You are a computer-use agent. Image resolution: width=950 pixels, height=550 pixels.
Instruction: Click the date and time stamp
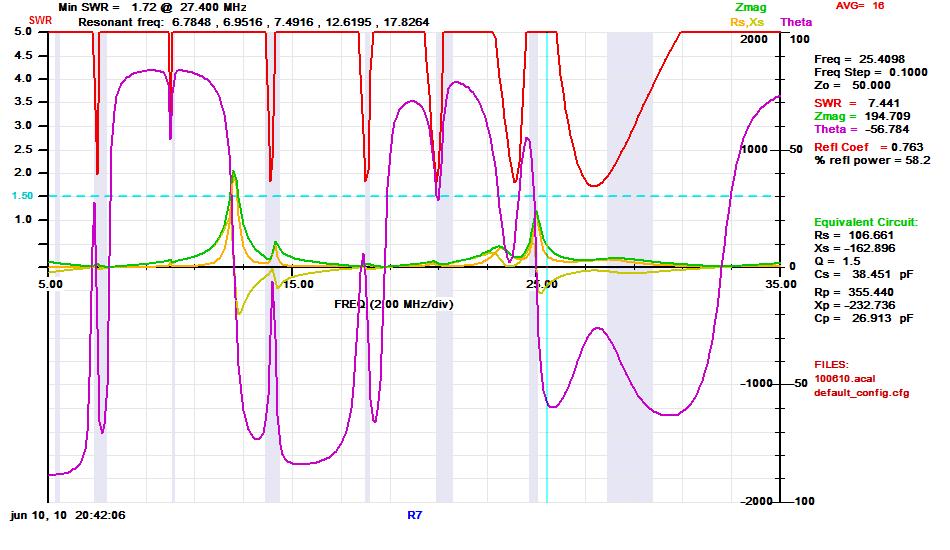(x=69, y=516)
